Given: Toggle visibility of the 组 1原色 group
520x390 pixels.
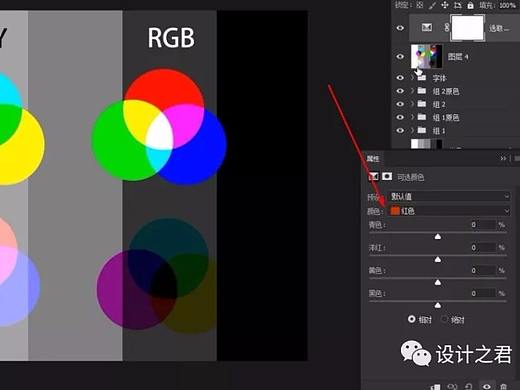Looking at the screenshot, I should 400,117.
